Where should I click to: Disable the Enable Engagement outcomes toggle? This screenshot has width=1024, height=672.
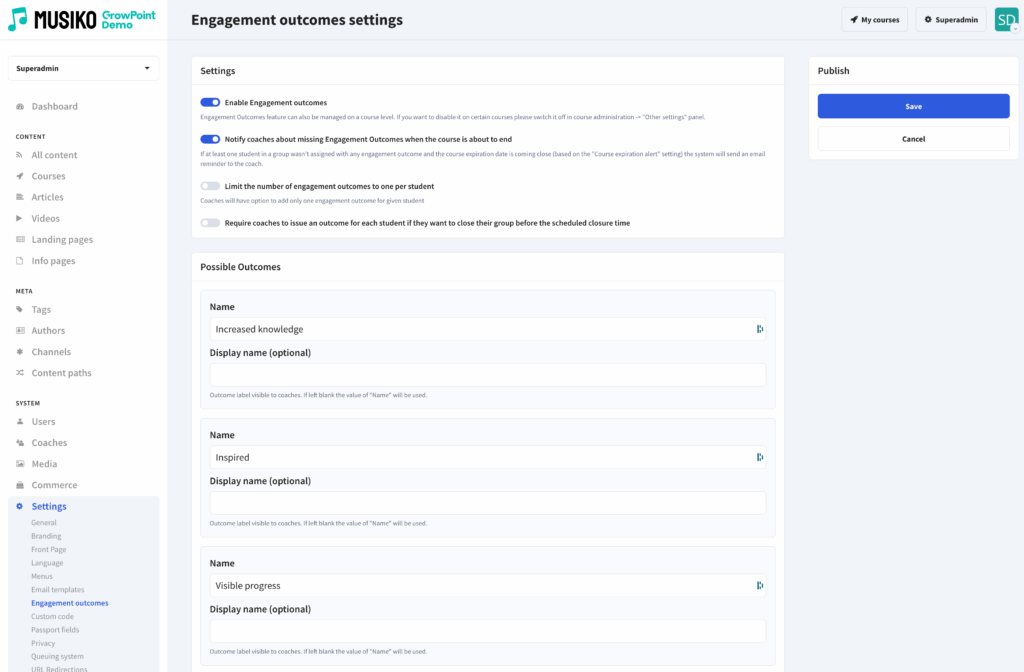(x=210, y=103)
